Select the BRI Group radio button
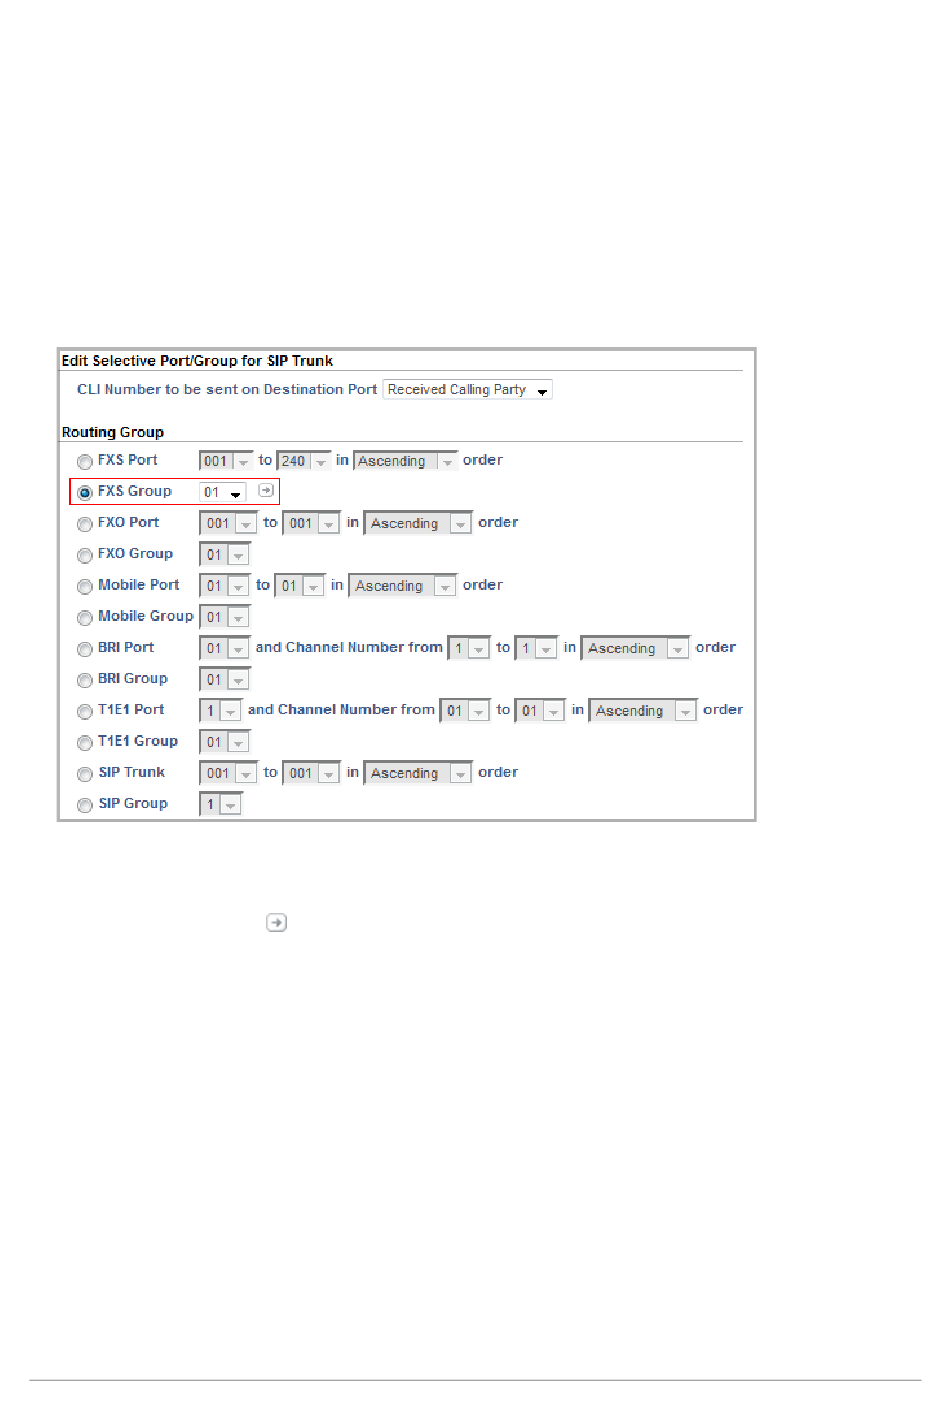The height and width of the screenshot is (1409, 950). tap(85, 680)
